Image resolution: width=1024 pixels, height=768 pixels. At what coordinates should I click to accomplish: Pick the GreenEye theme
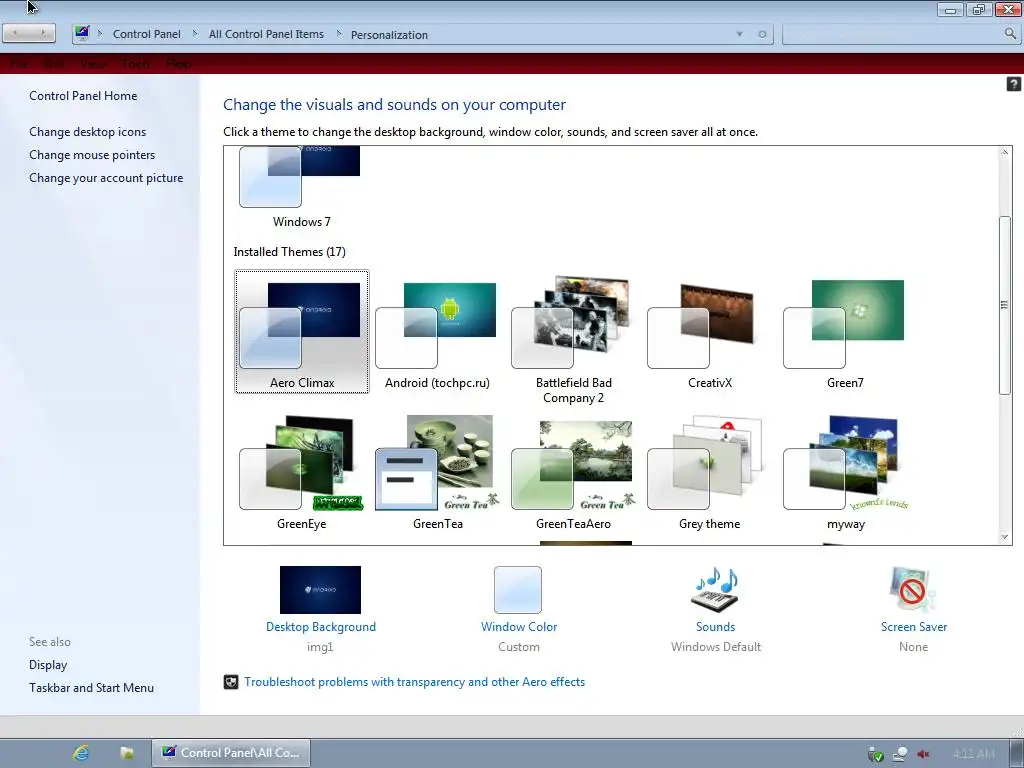(302, 473)
